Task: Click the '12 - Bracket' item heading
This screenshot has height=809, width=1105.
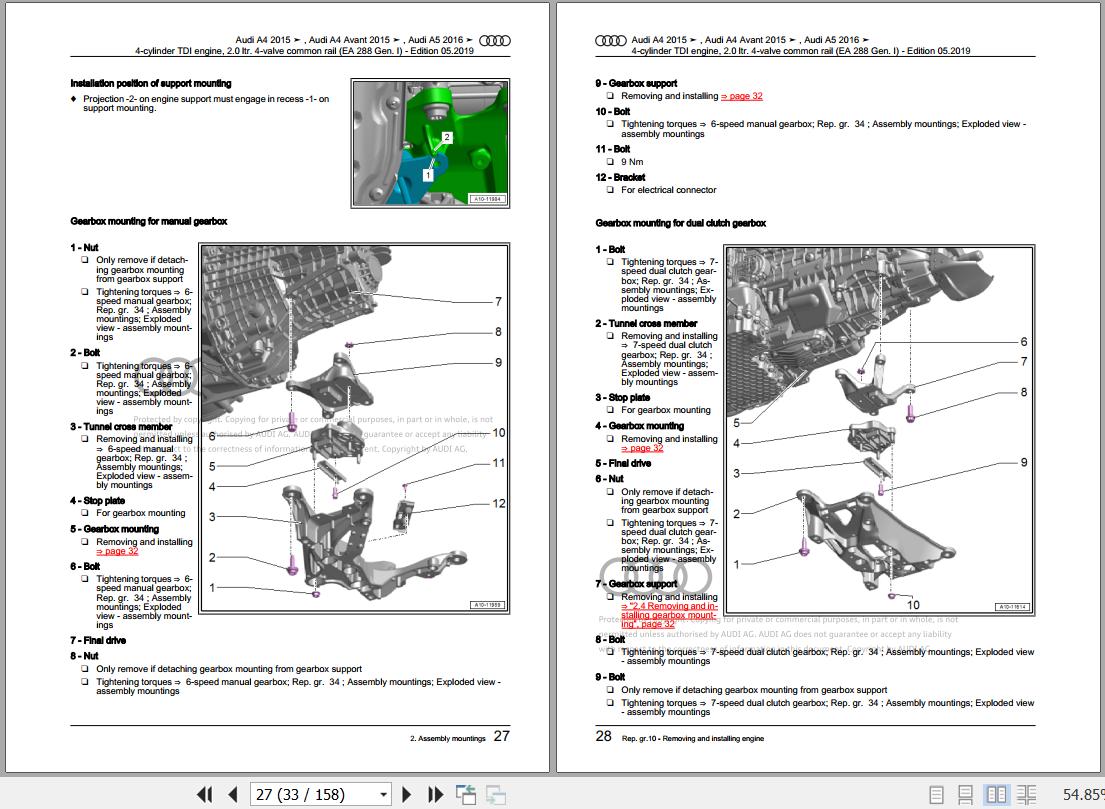Action: coord(620,178)
